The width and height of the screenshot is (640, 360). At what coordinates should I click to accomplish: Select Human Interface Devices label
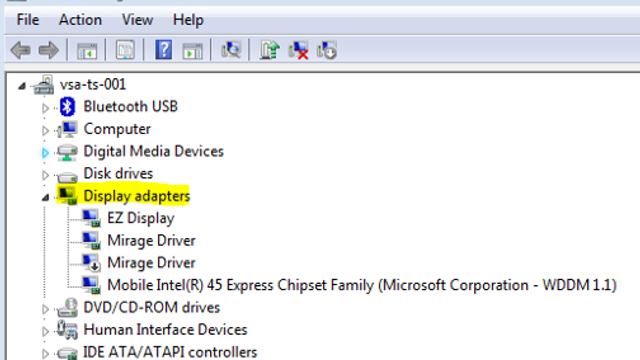tap(165, 329)
